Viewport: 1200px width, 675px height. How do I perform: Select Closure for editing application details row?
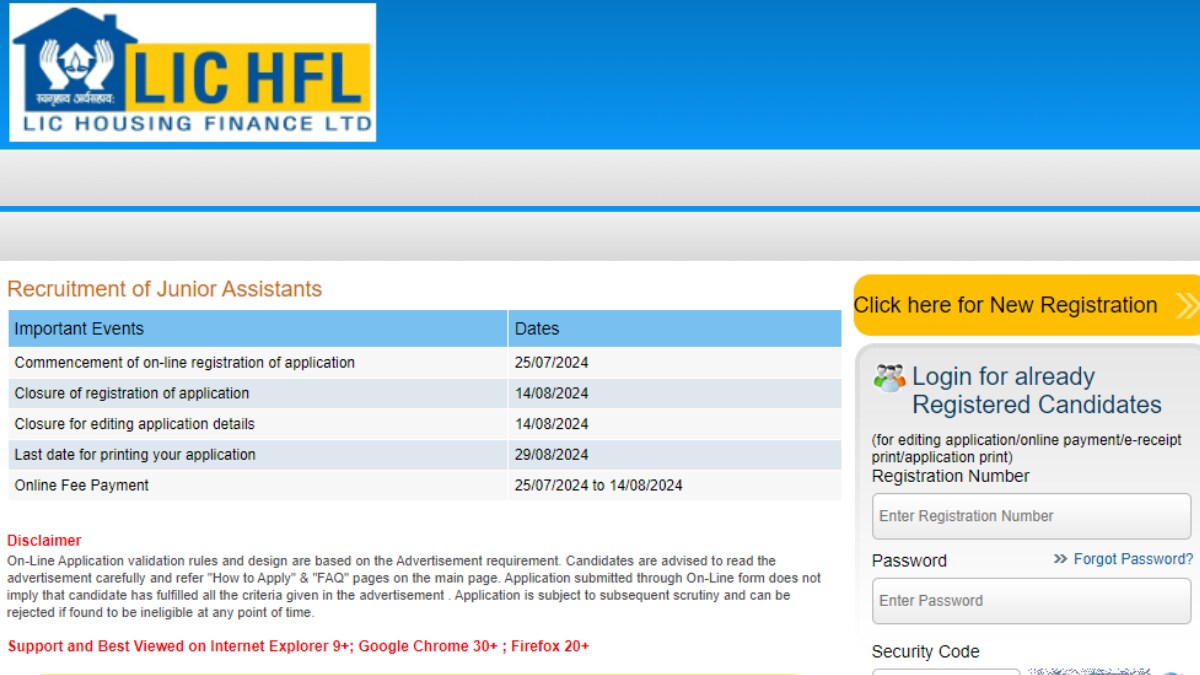425,424
